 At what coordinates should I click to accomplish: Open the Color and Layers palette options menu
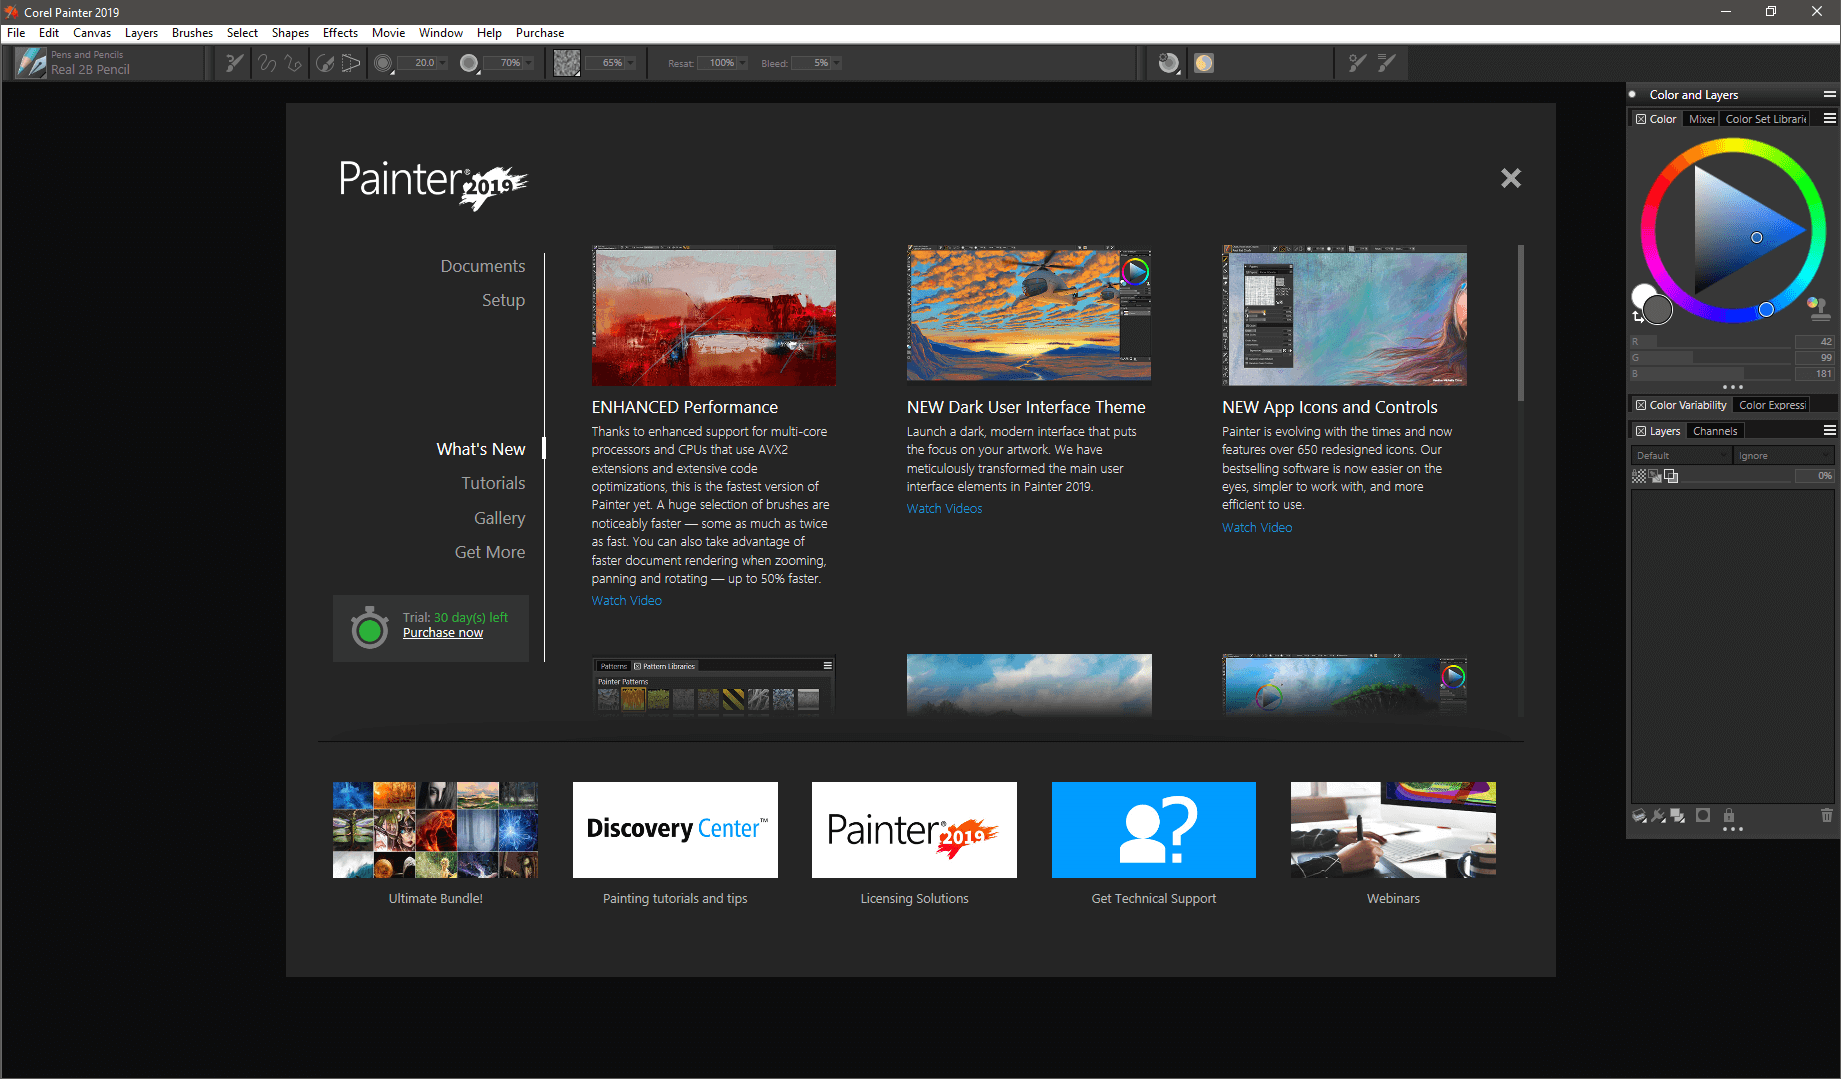[x=1829, y=94]
